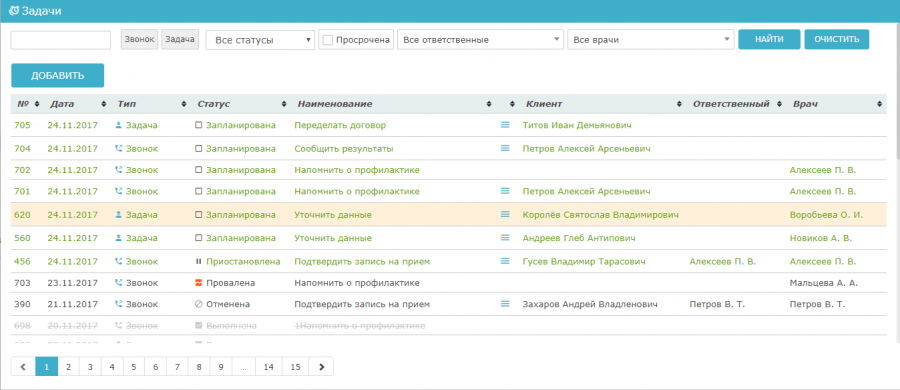This screenshot has width=900, height=390.
Task: Open details icon for task 560 row
Action: click(x=505, y=237)
